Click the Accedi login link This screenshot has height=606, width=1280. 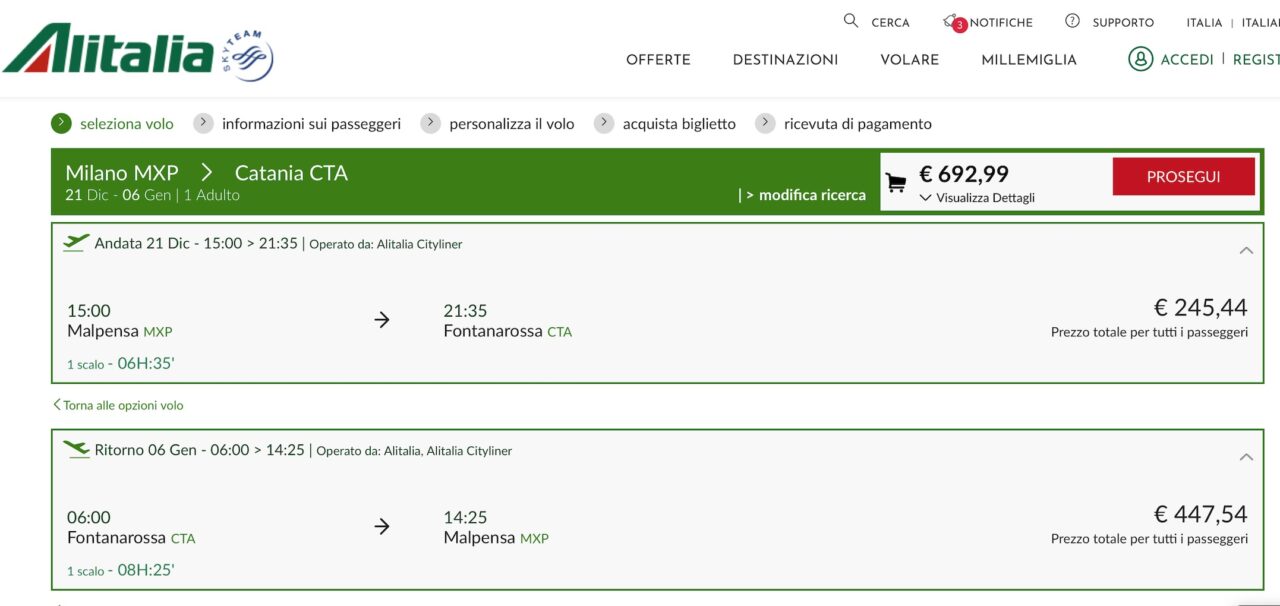(x=1187, y=59)
